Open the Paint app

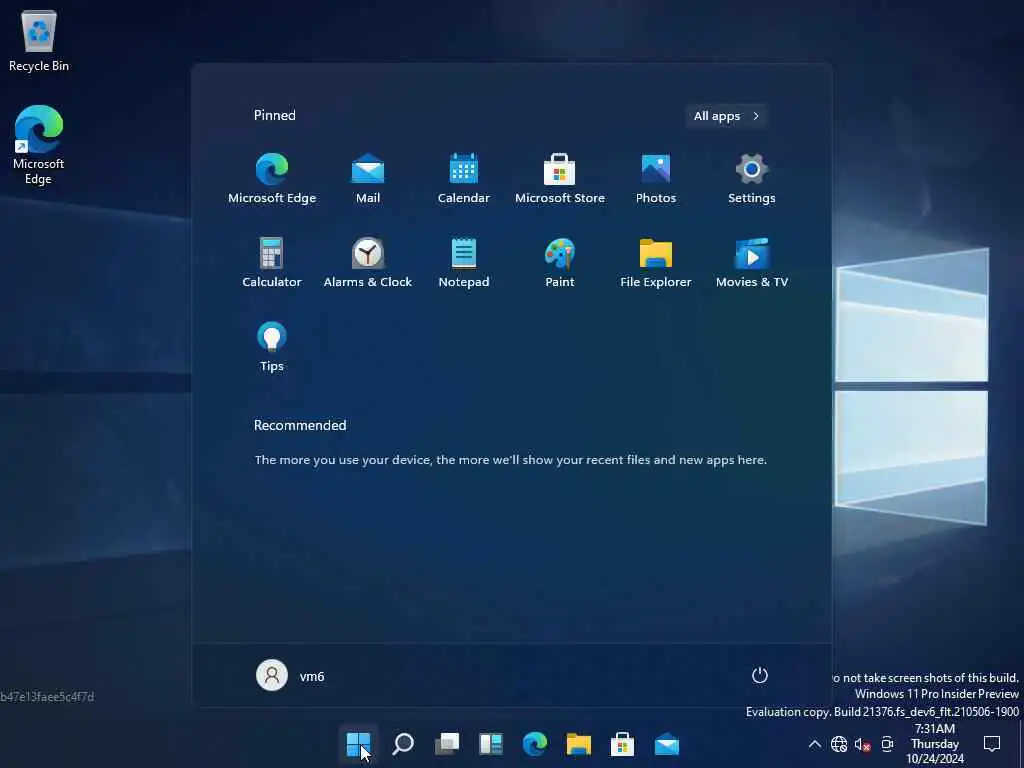560,263
